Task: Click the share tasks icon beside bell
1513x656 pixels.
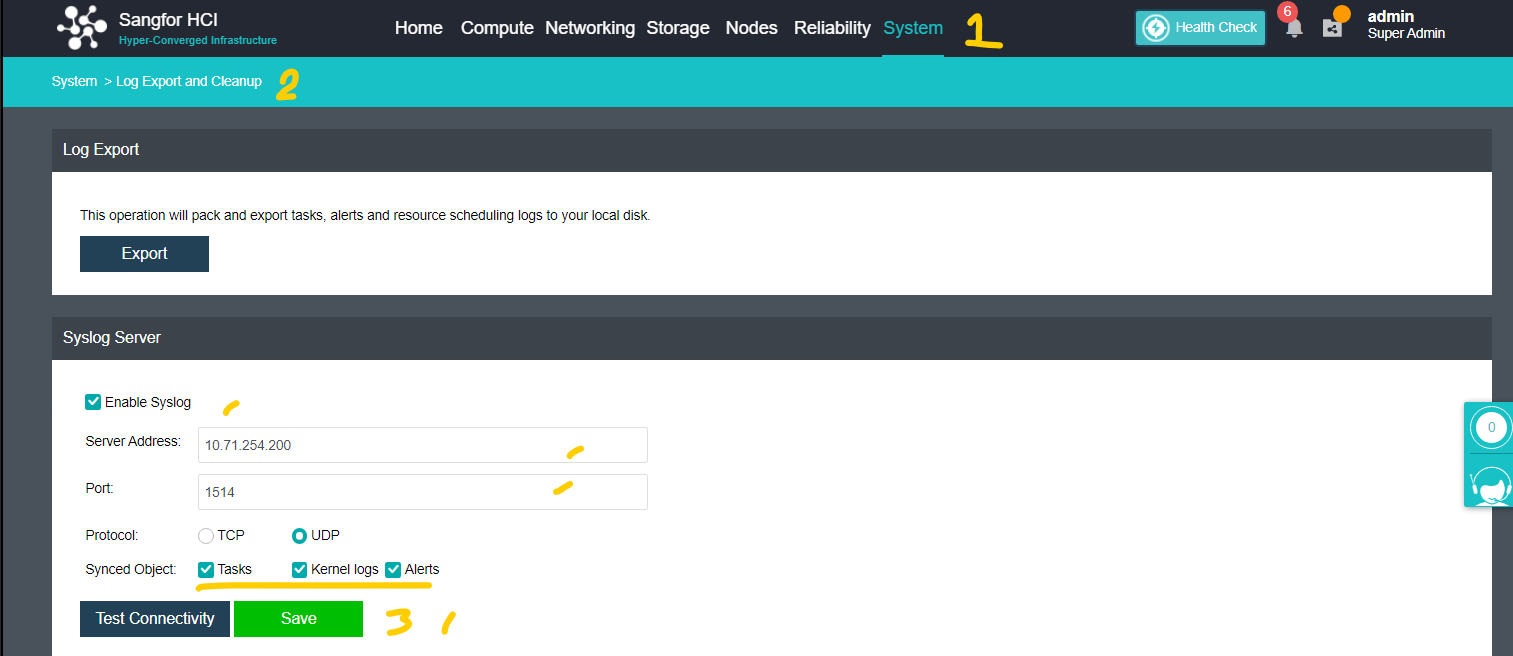Action: click(1332, 28)
